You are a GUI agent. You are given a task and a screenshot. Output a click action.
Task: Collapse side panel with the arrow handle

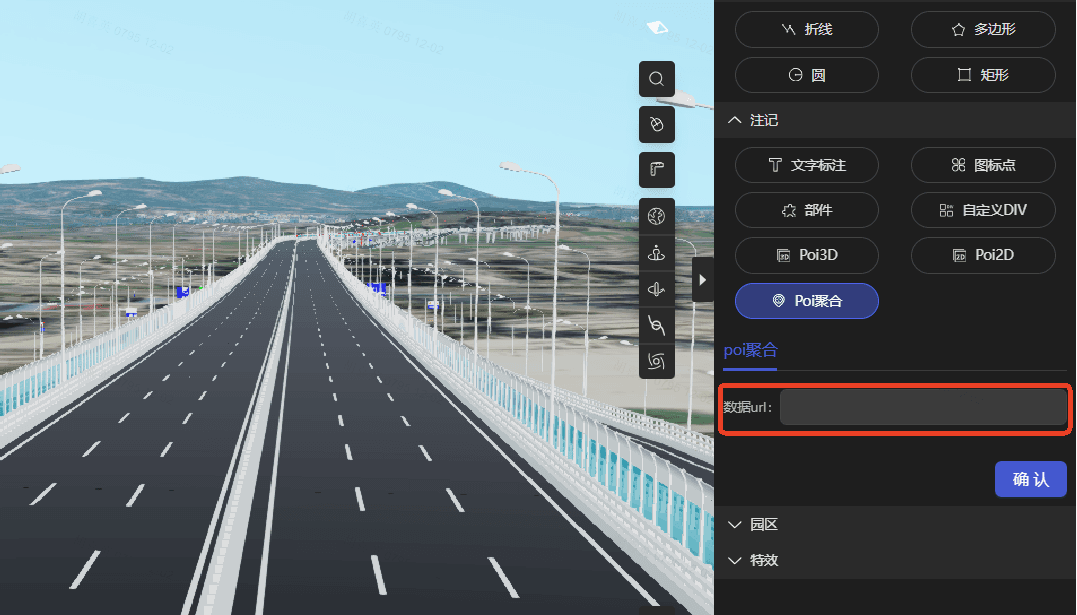pos(702,280)
